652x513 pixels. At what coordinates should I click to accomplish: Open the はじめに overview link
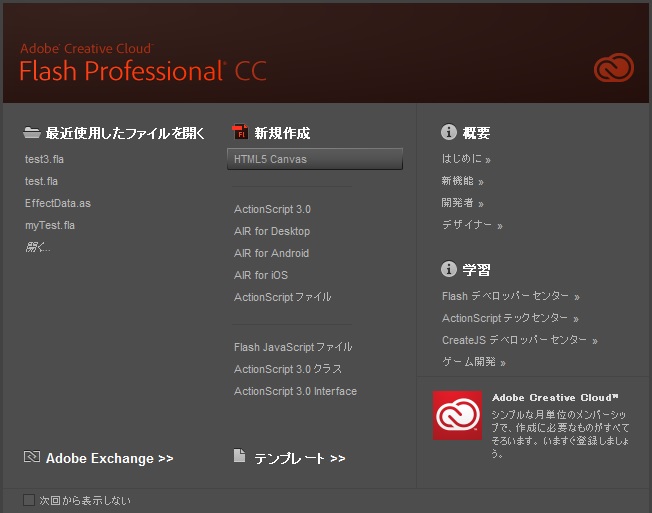[466, 159]
